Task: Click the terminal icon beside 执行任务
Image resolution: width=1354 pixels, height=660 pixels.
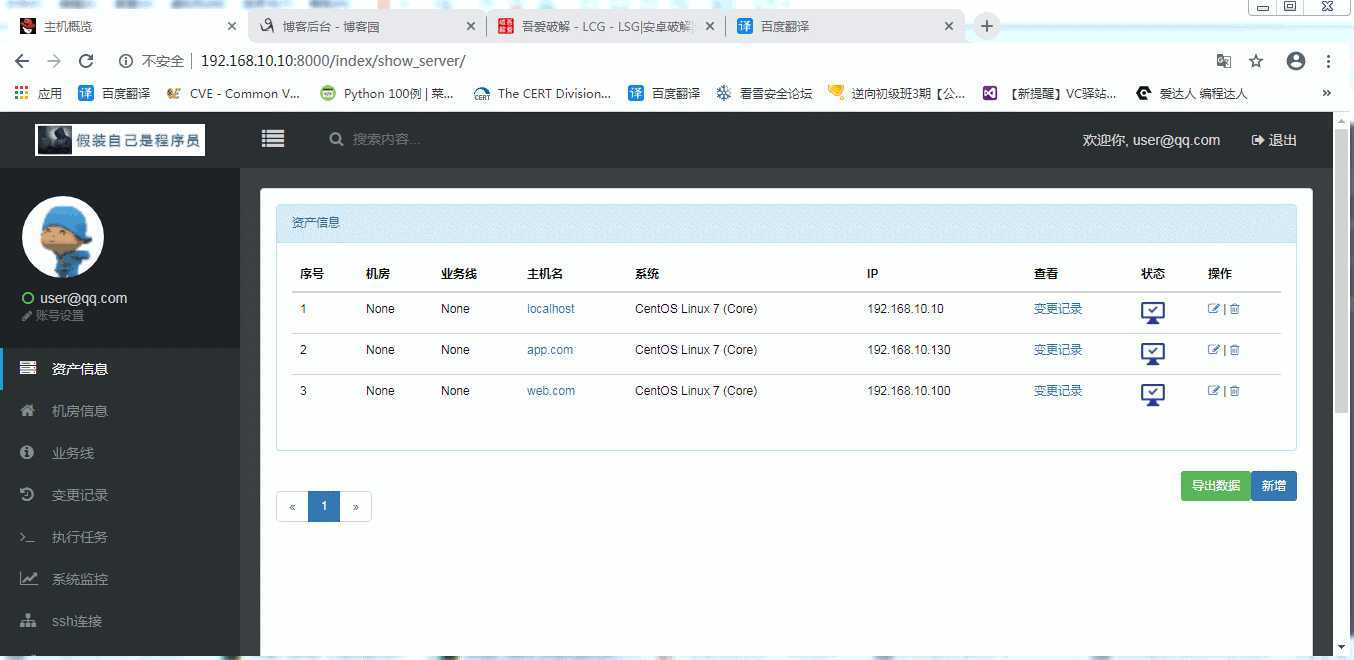Action: 28,537
